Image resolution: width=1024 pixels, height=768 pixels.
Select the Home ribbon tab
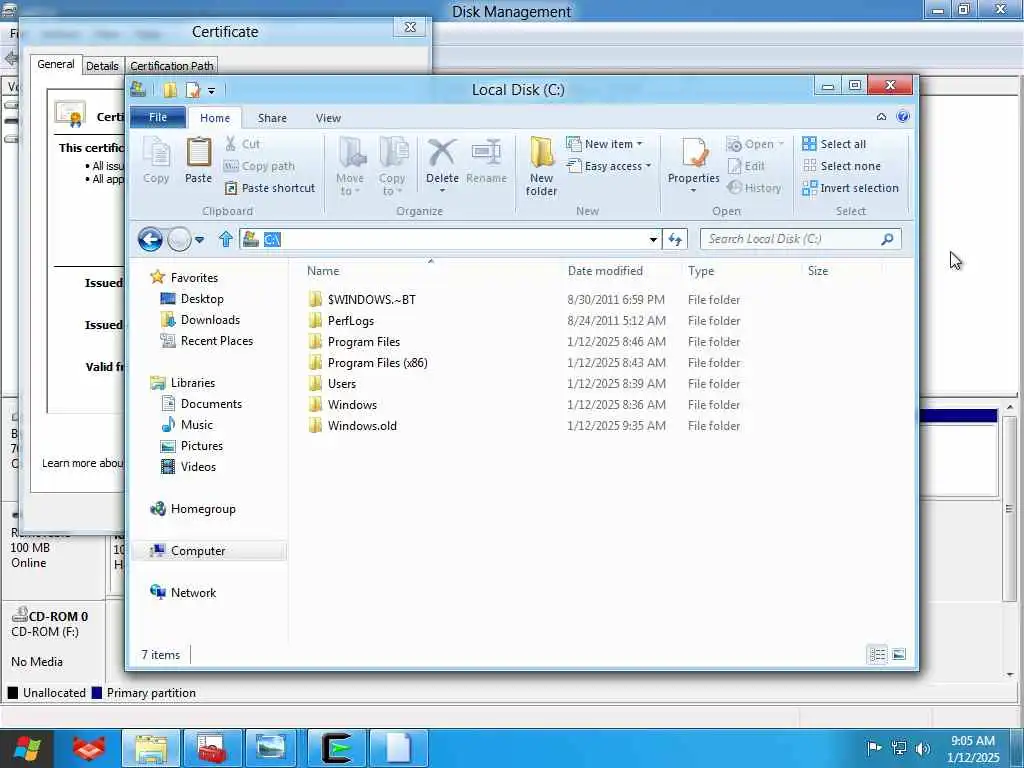pos(215,118)
